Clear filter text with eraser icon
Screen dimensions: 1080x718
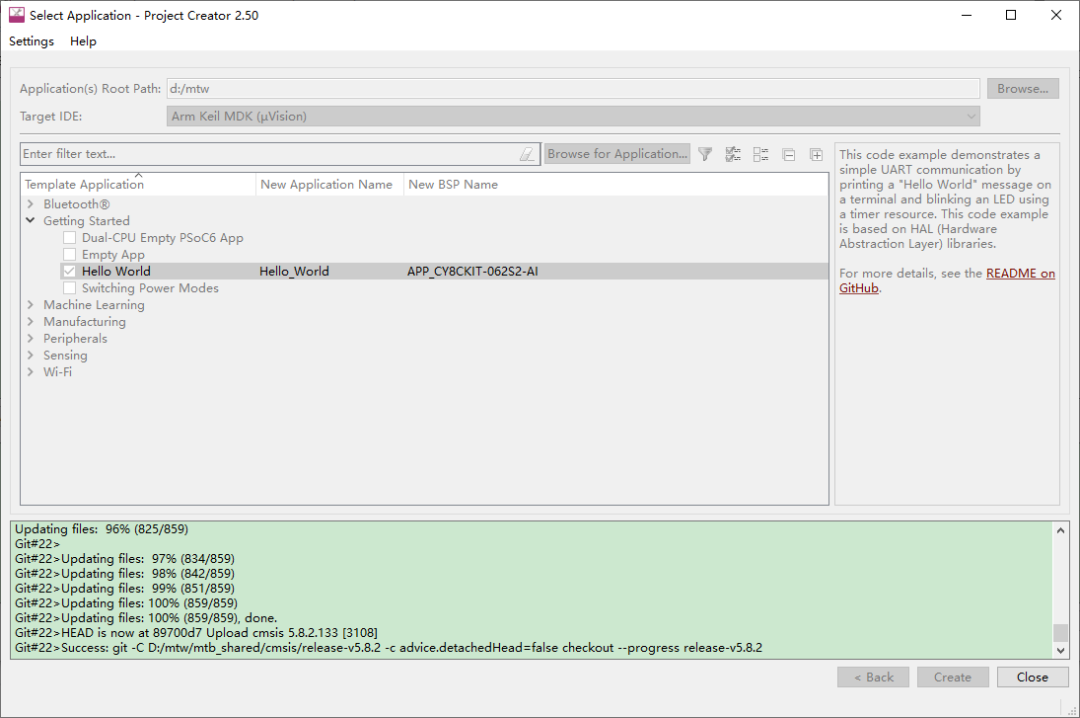point(527,154)
